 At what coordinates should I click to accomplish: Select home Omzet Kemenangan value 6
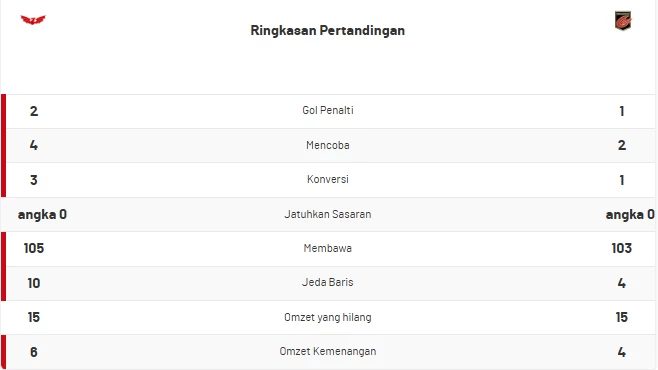(x=34, y=352)
